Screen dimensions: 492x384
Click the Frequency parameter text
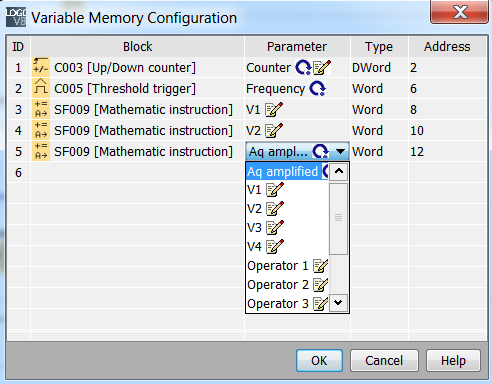(x=275, y=89)
